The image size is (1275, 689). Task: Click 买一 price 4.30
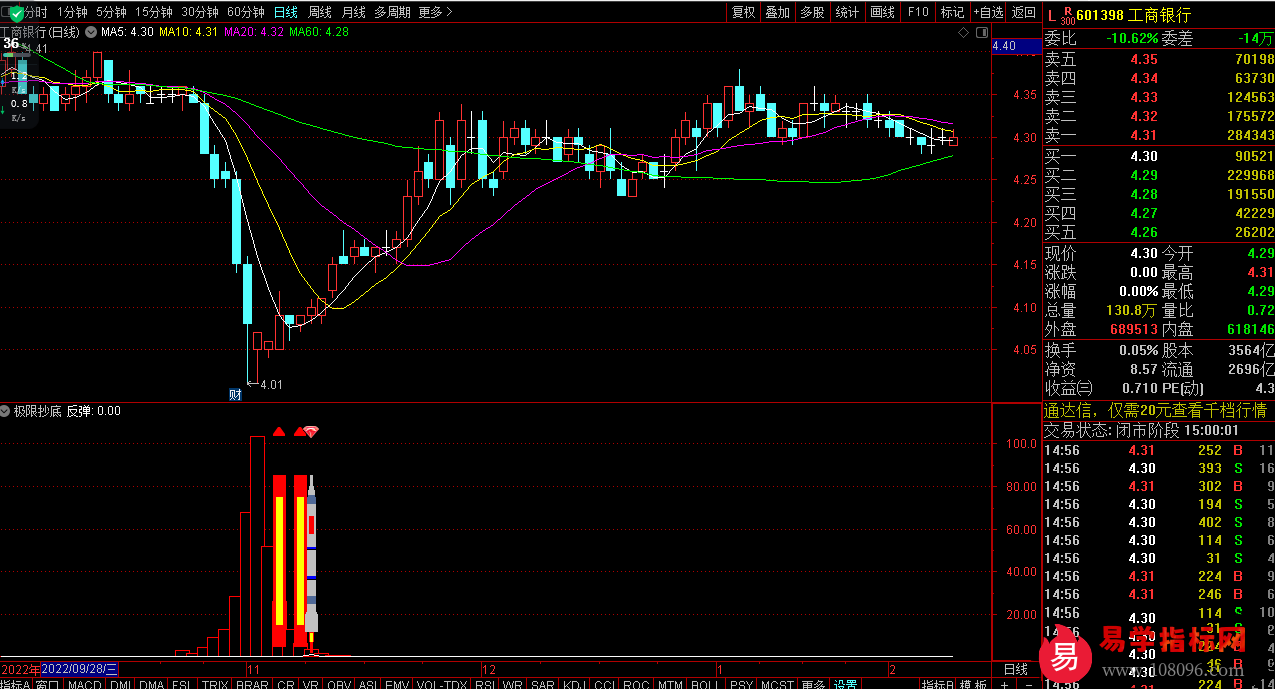tap(1144, 155)
